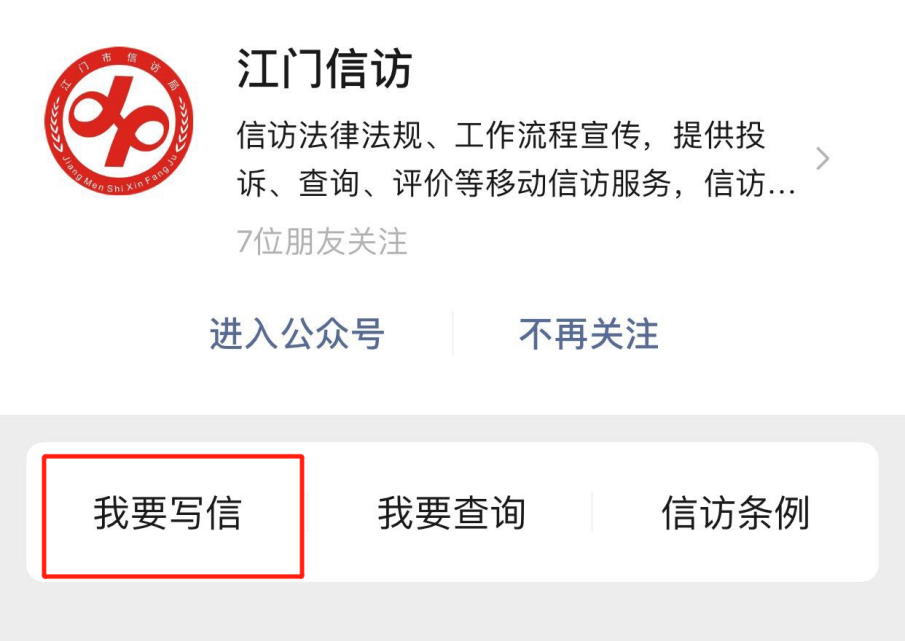Viewport: 905px width, 641px height.
Task: Open the 信访条例 menu item
Action: coord(735,512)
